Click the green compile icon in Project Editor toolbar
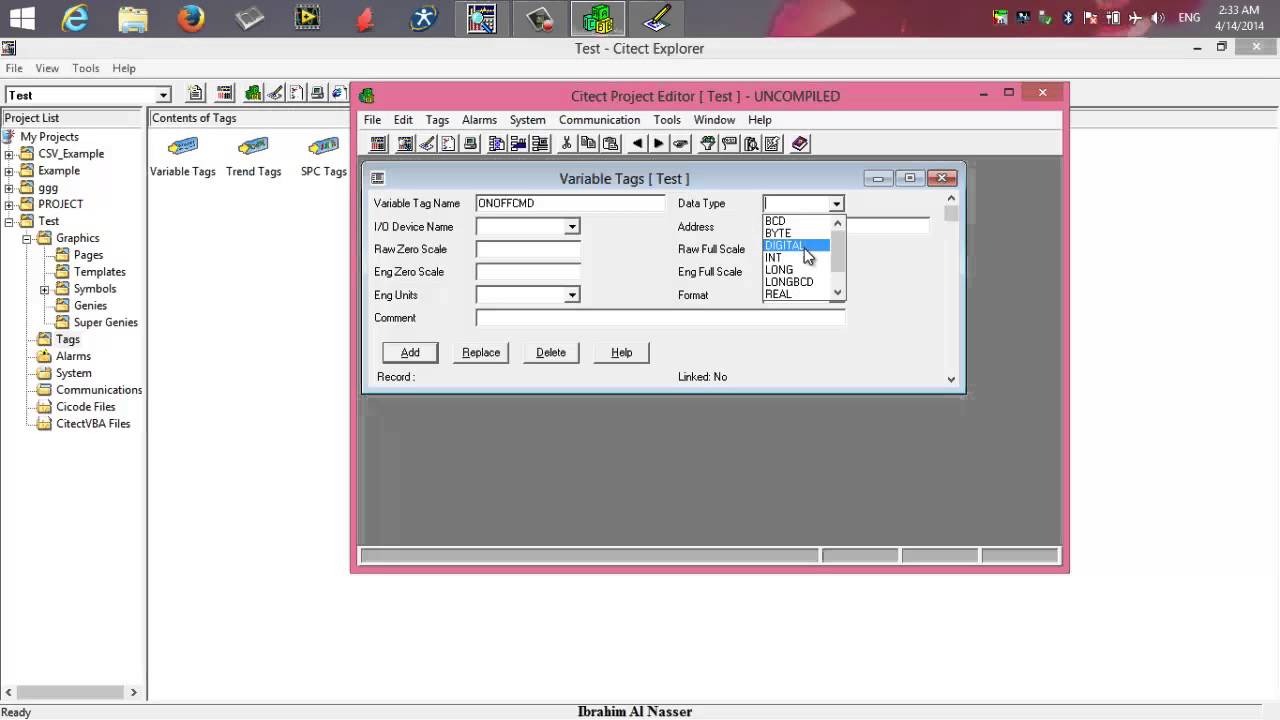 click(708, 143)
